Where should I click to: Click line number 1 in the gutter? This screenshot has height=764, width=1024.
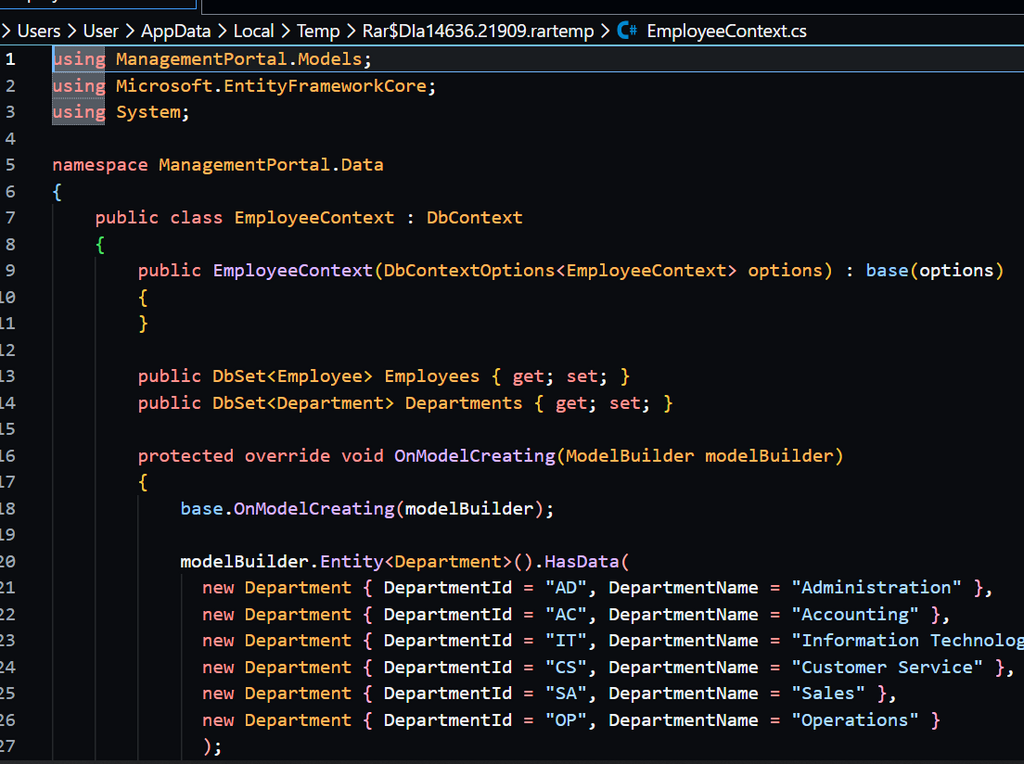click(x=10, y=59)
